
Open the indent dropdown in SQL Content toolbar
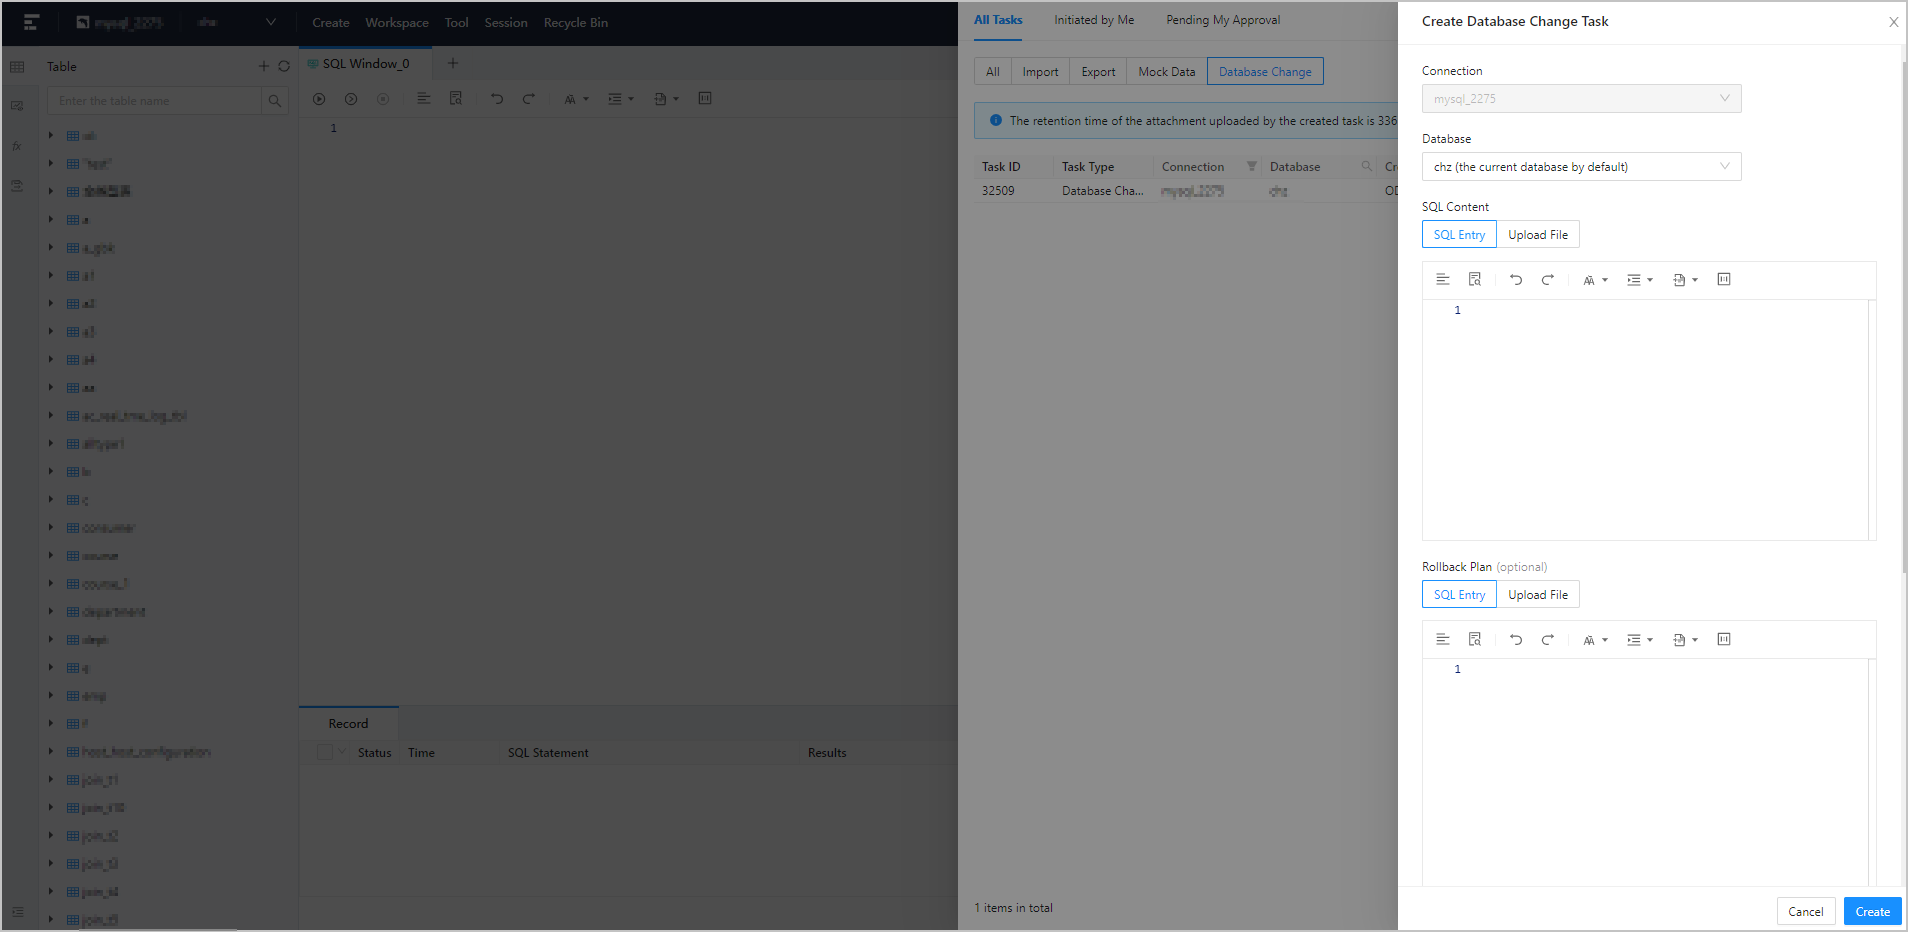pos(1640,281)
